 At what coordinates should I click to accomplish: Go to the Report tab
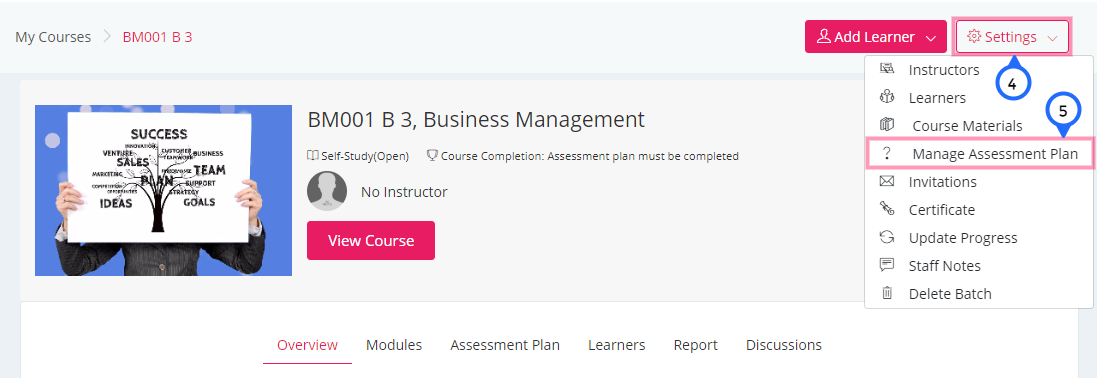point(695,345)
